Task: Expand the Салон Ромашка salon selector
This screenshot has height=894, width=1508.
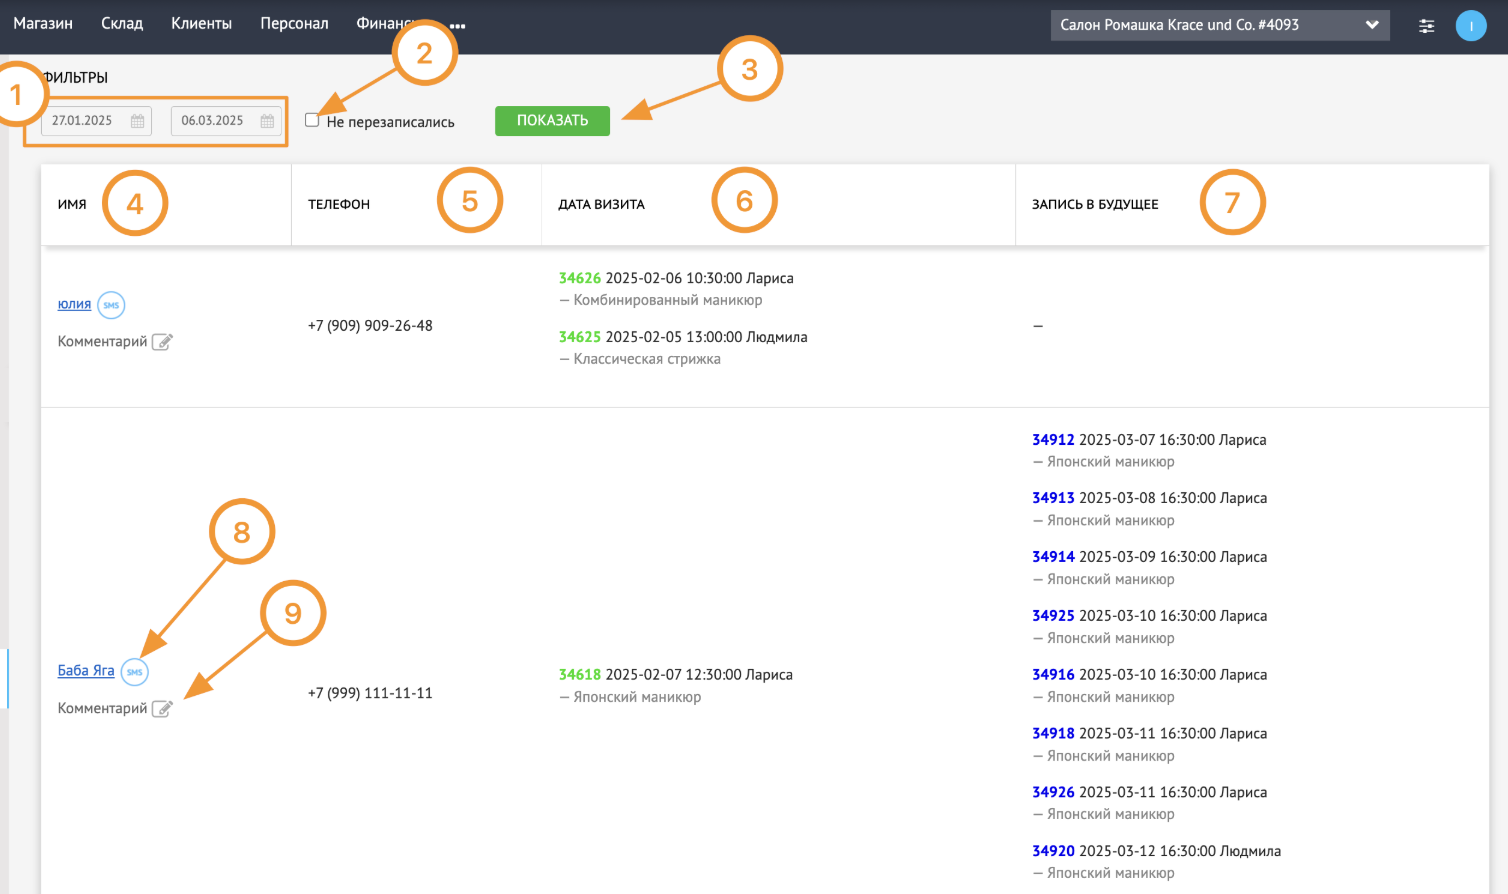Action: (x=1220, y=25)
